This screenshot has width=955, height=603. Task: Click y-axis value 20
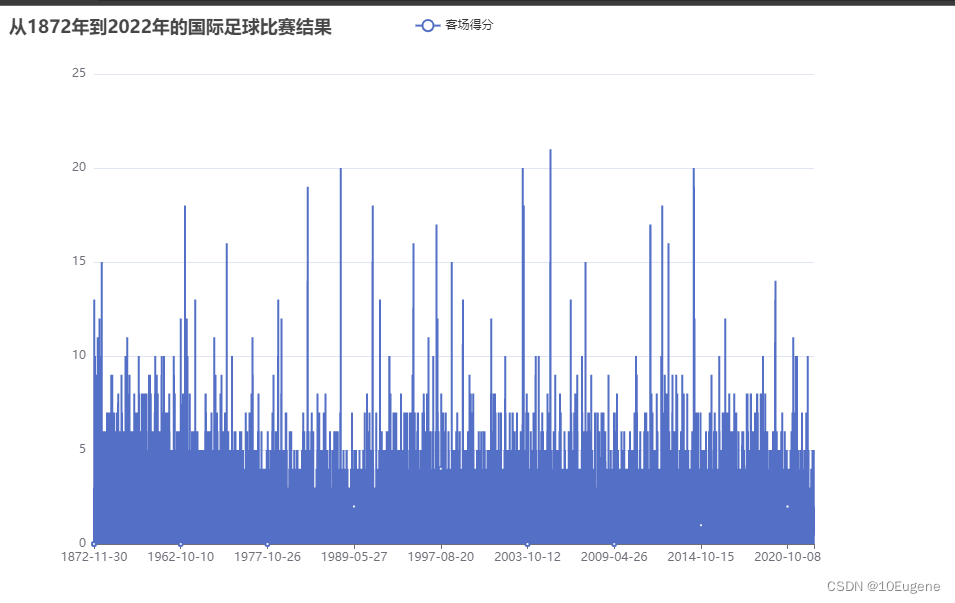point(79,167)
